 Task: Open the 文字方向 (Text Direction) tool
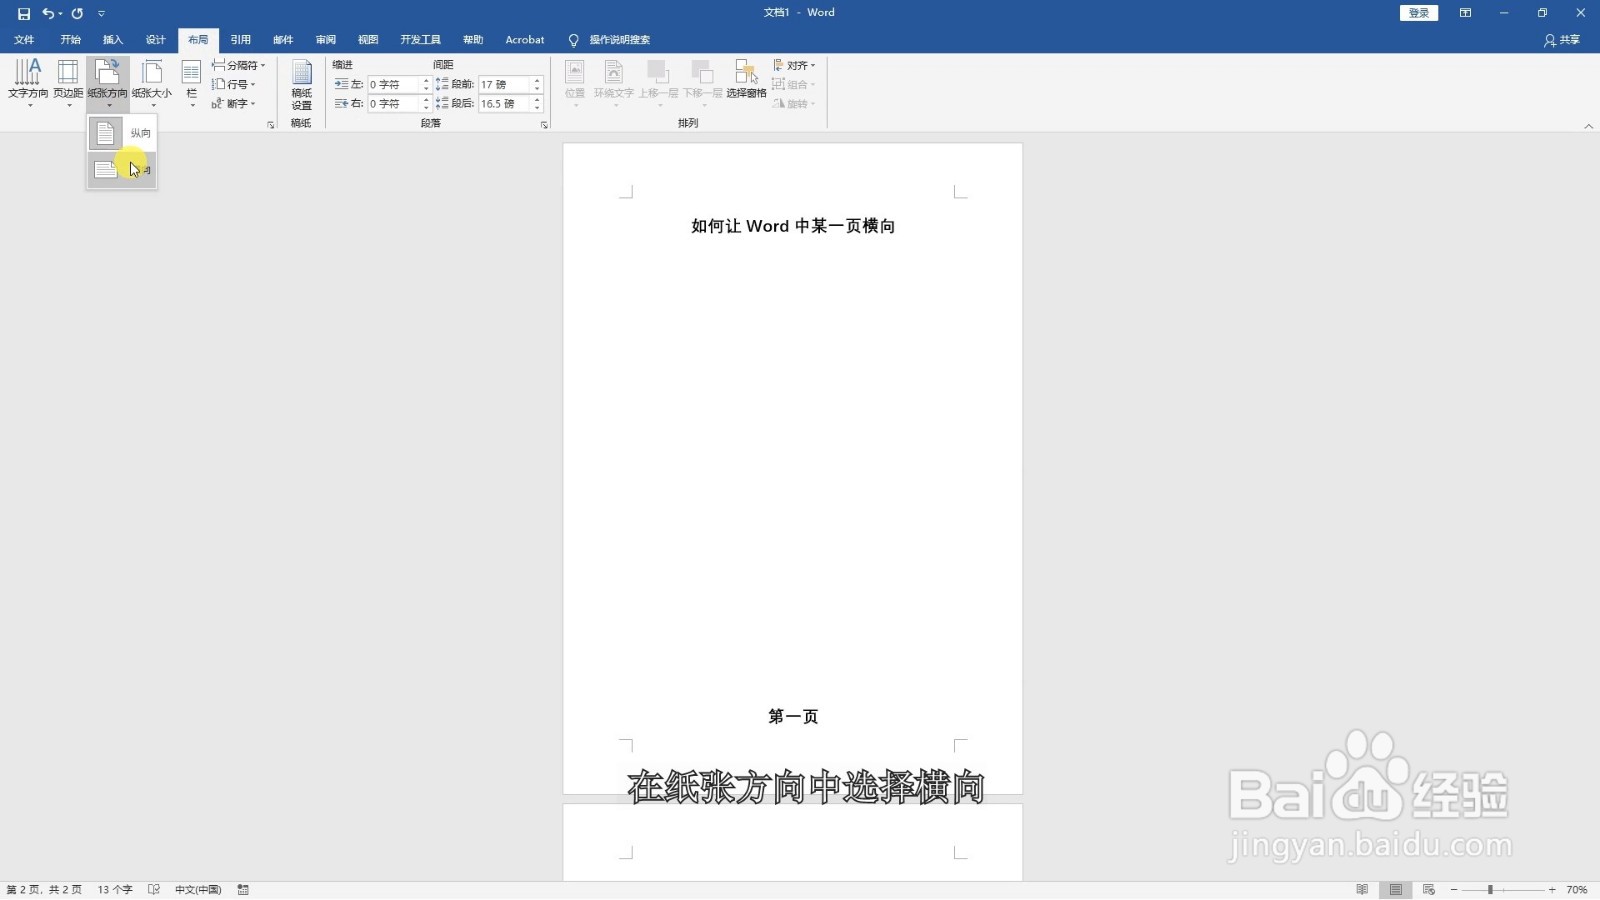pos(28,83)
